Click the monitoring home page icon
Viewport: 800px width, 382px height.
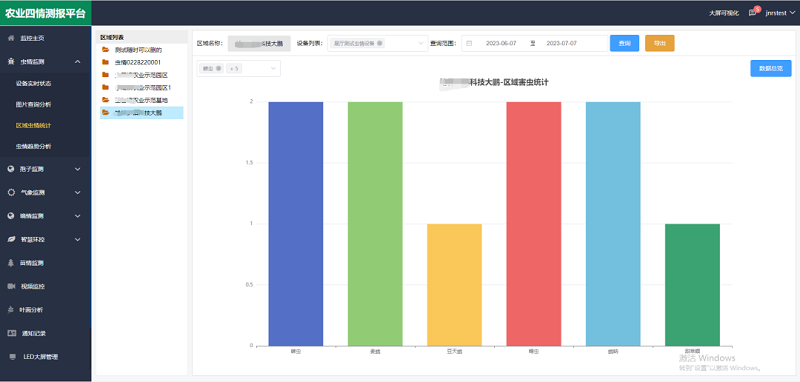(11, 38)
